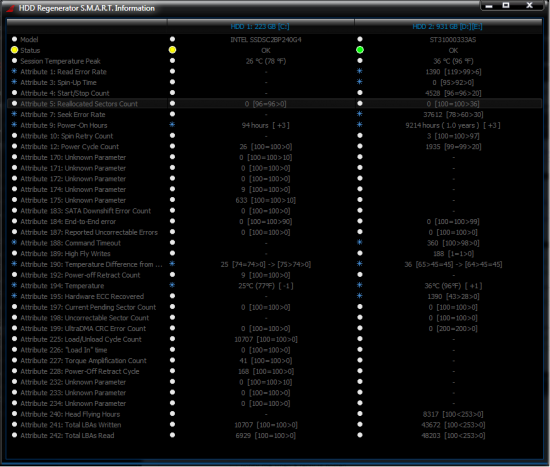Click the 1935 [99=99>20] Power Cycle value
Image resolution: width=550 pixels, height=467 pixels.
click(453, 147)
